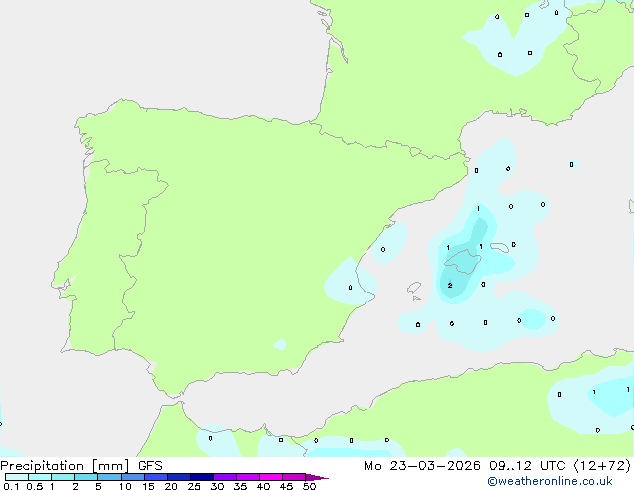Click Ibiza island outline on the map
The width and height of the screenshot is (634, 490).
click(414, 288)
